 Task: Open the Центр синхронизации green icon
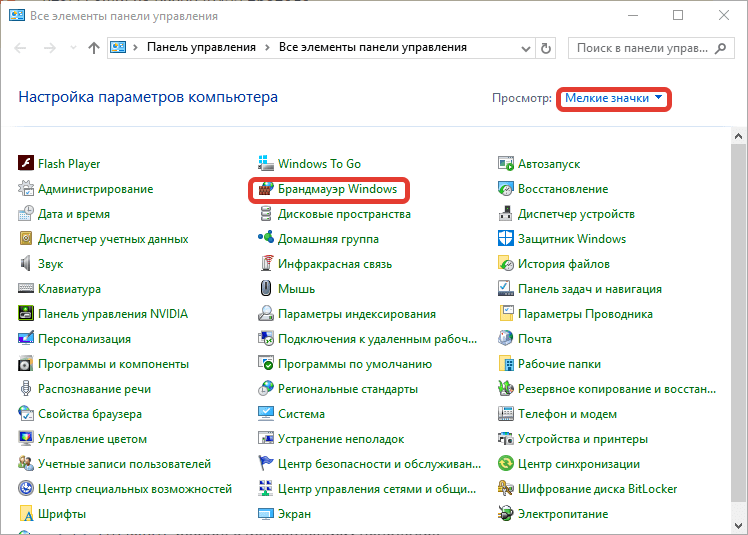coord(506,463)
